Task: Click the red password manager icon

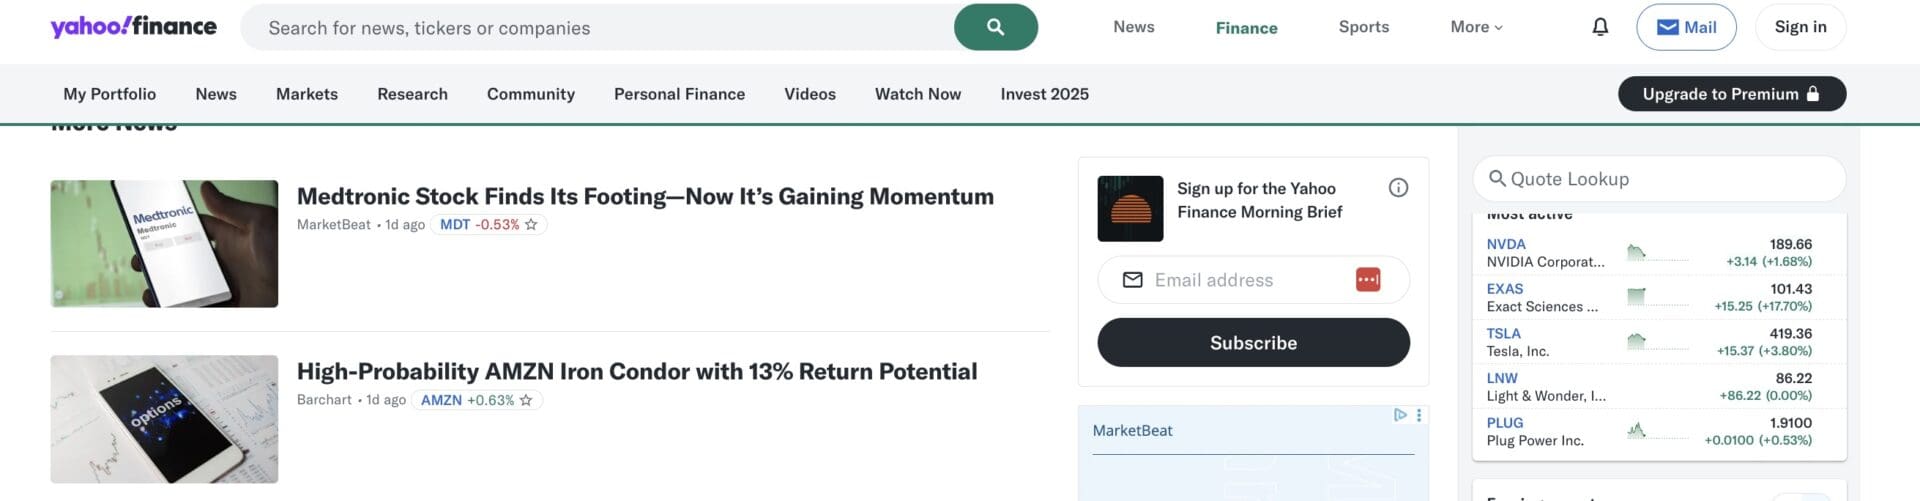Action: pyautogui.click(x=1368, y=280)
